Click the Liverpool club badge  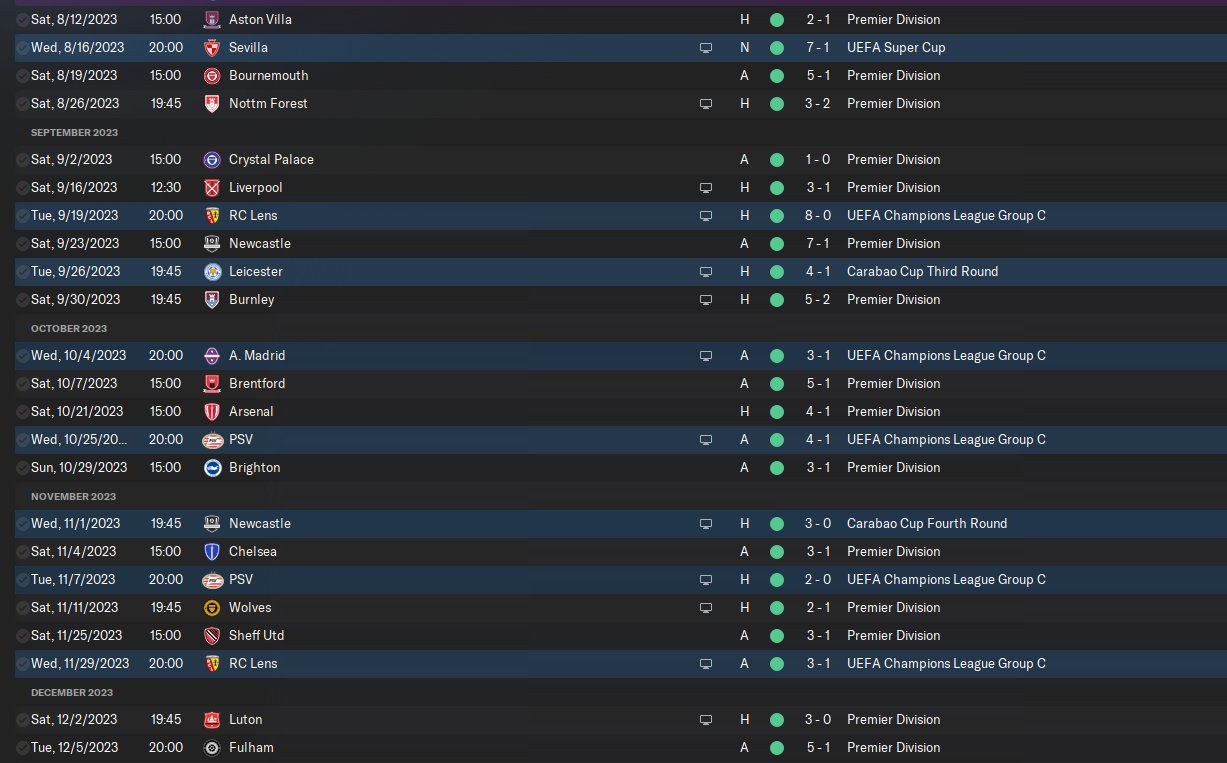(211, 187)
